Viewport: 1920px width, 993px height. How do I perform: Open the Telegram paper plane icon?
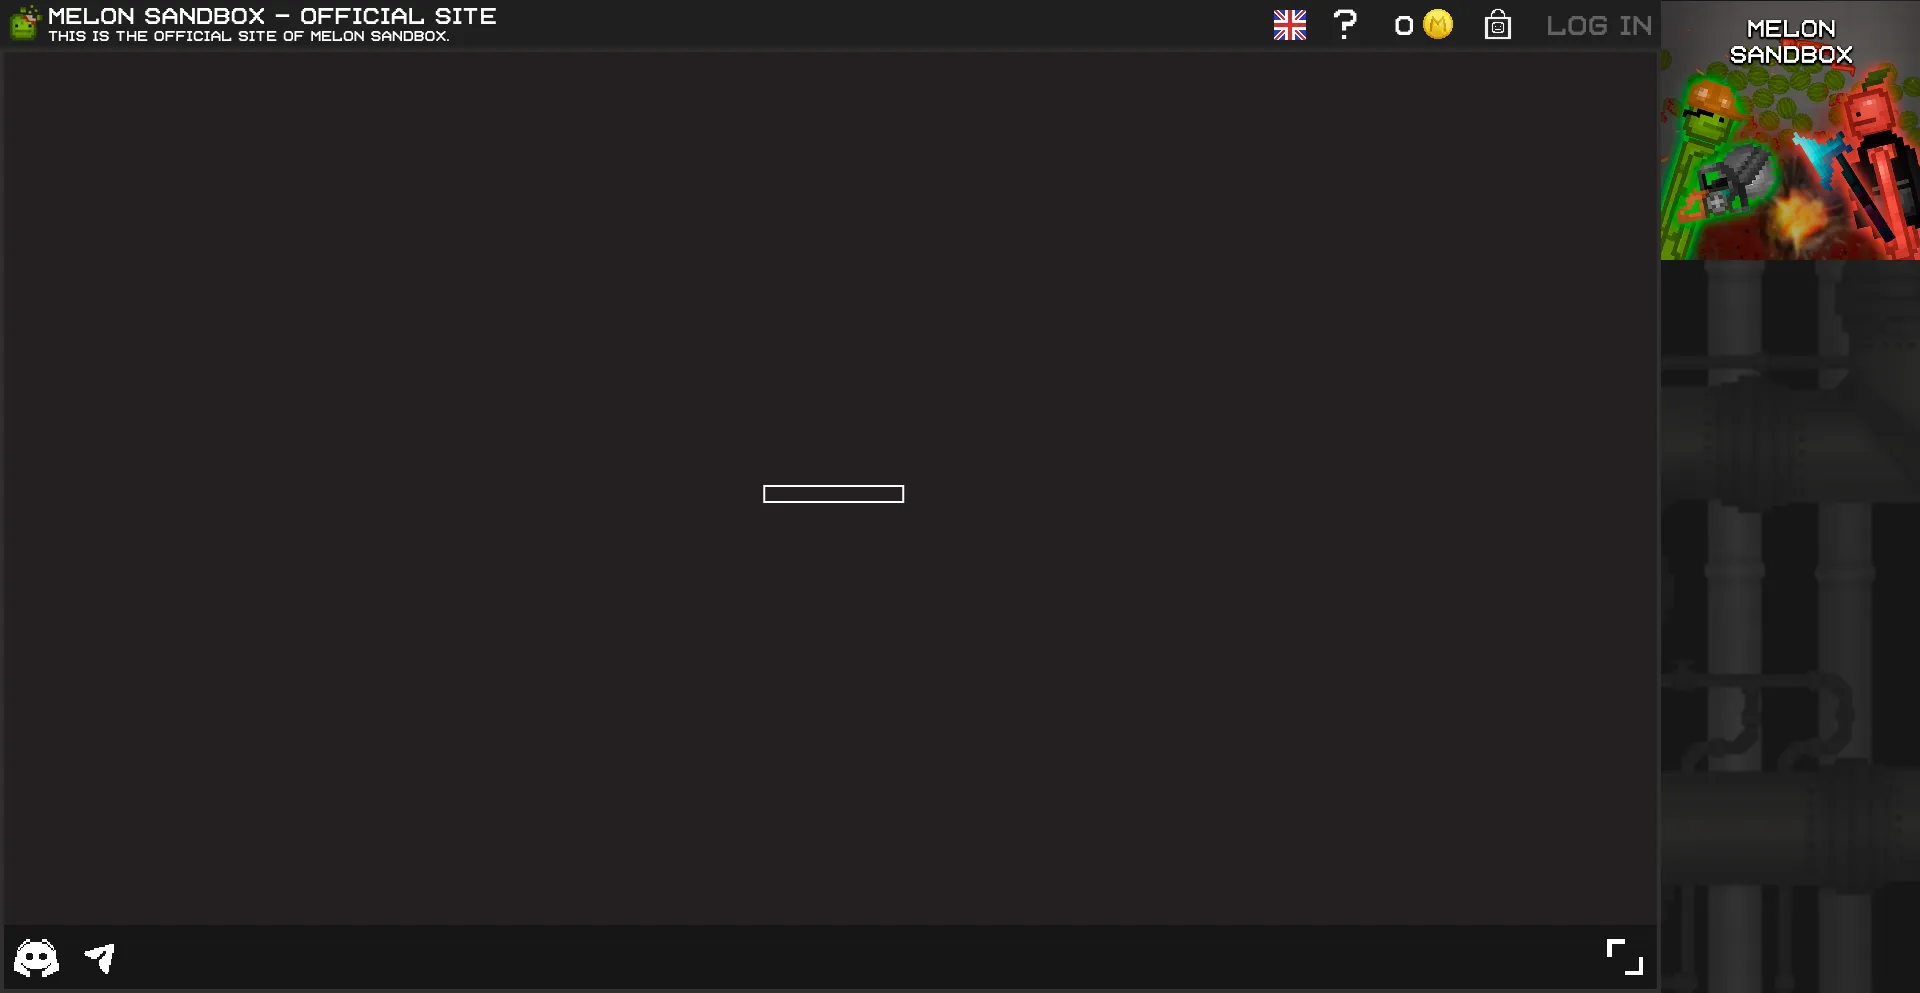coord(100,958)
